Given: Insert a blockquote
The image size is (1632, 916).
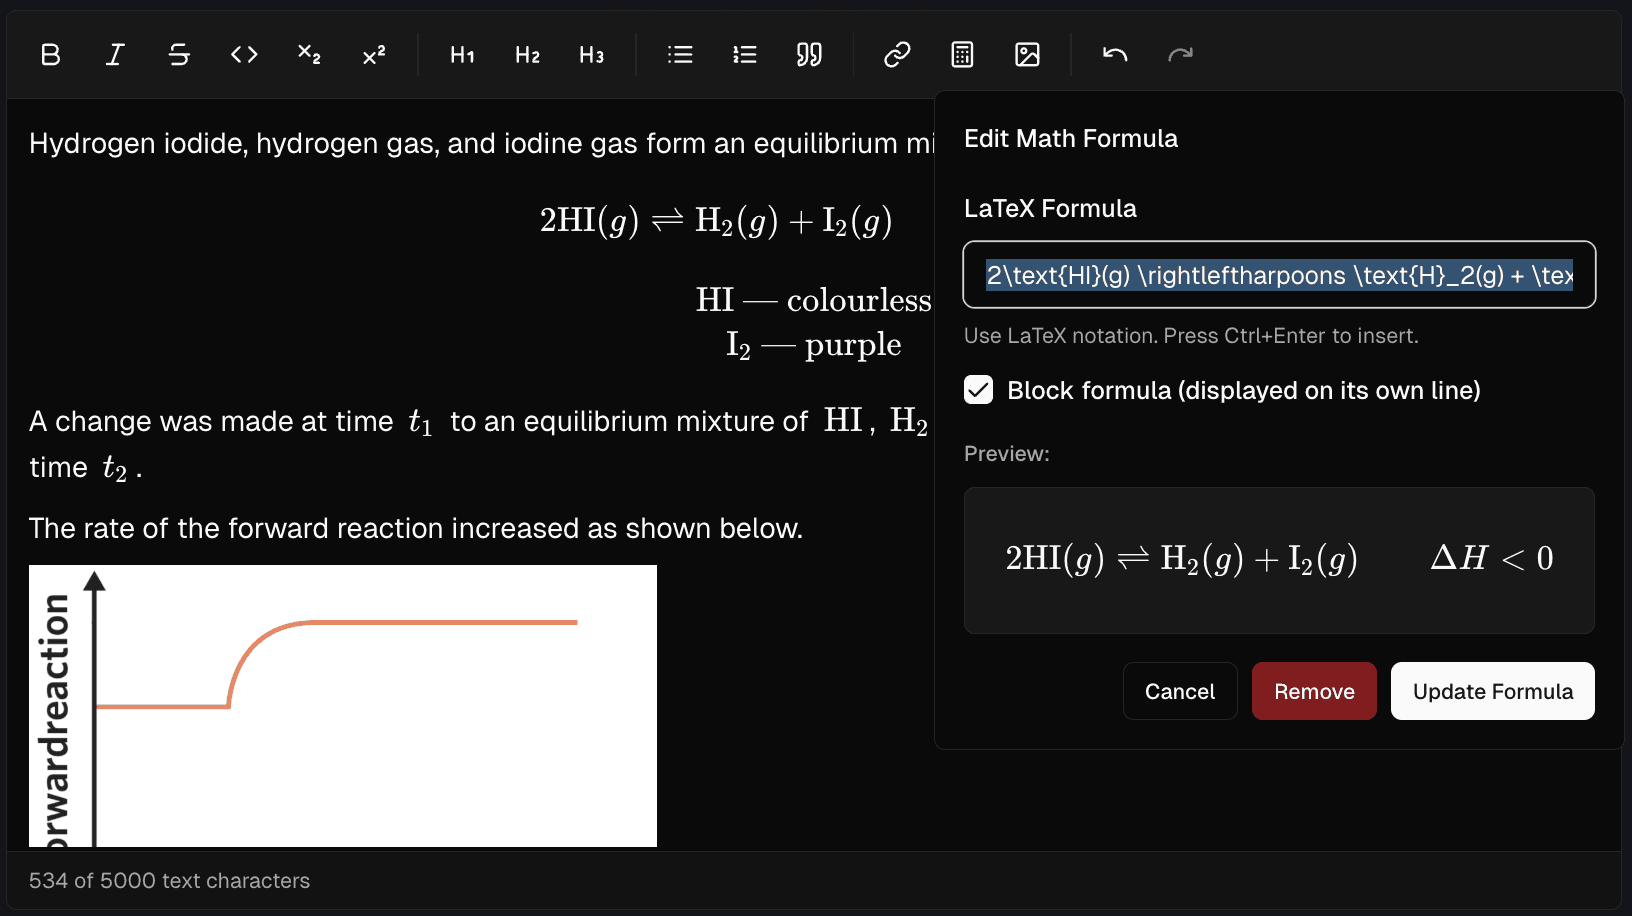Looking at the screenshot, I should tap(809, 55).
